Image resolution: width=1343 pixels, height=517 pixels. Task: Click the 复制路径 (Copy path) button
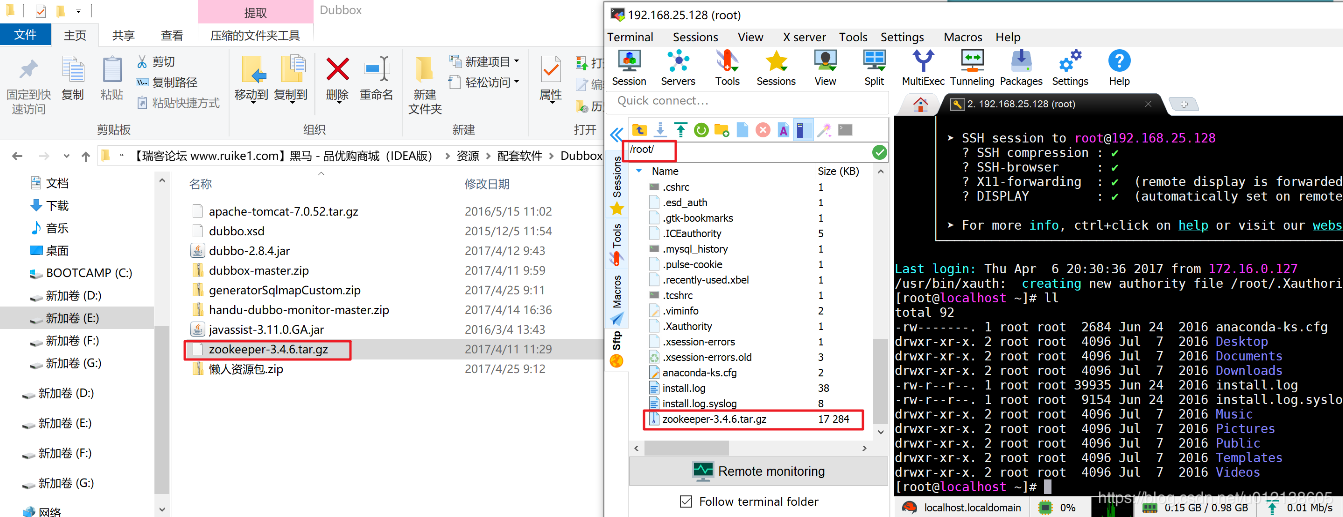tap(166, 82)
